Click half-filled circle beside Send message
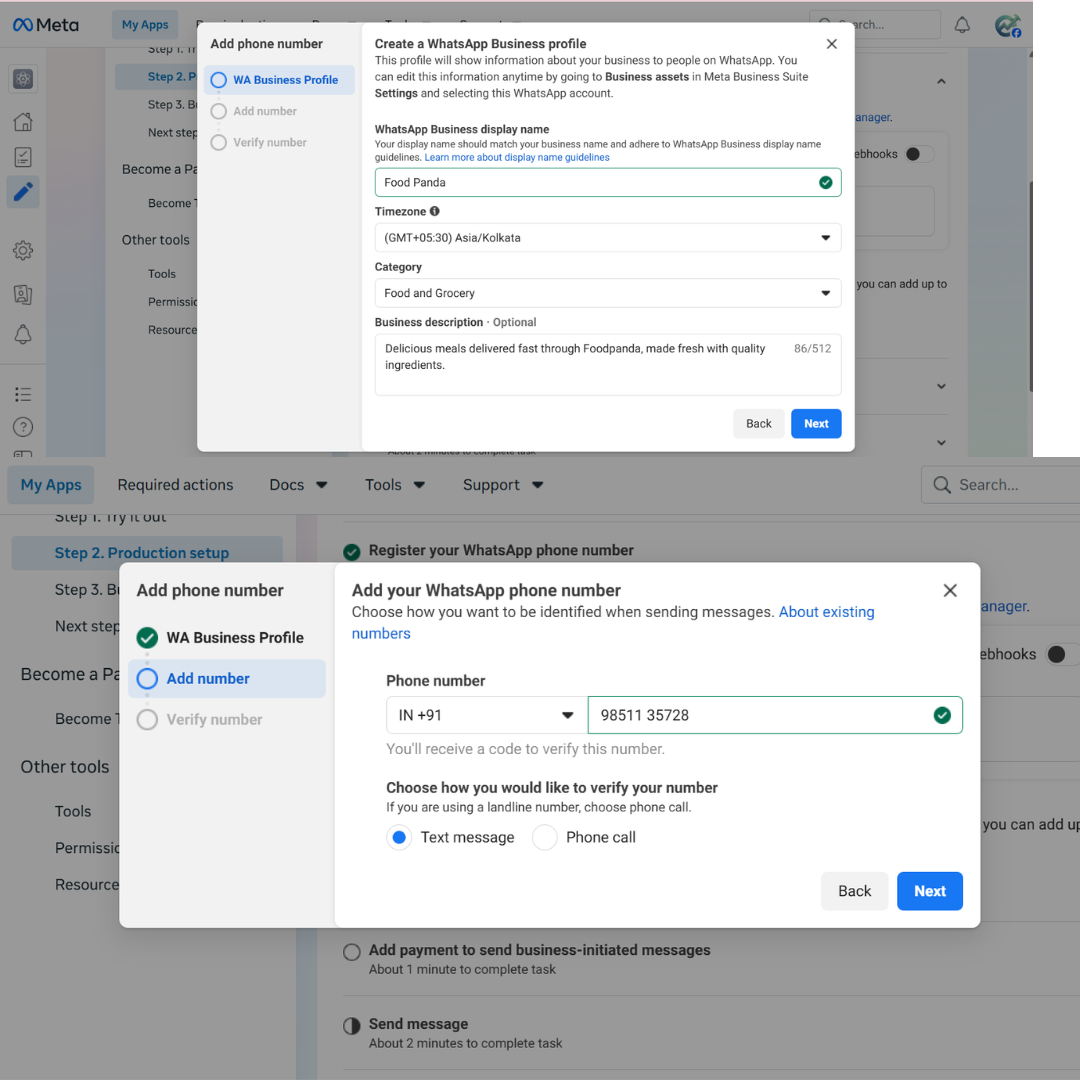Screen dimensions: 1080x1080 coord(352,1026)
